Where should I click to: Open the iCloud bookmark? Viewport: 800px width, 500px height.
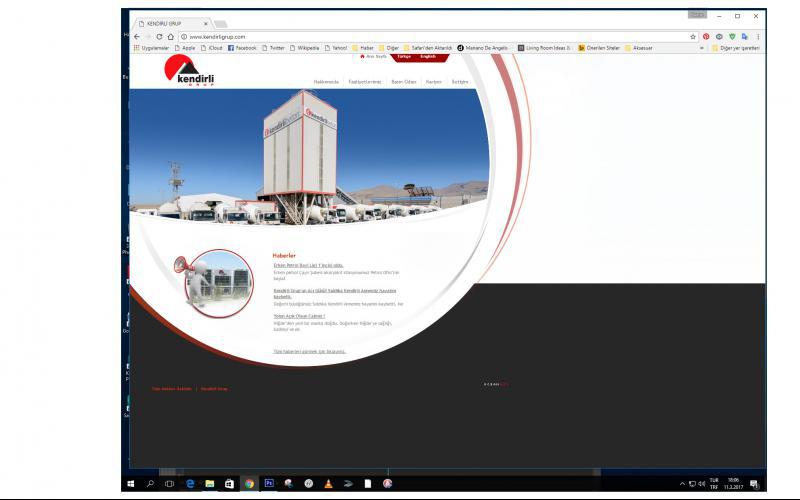click(212, 48)
